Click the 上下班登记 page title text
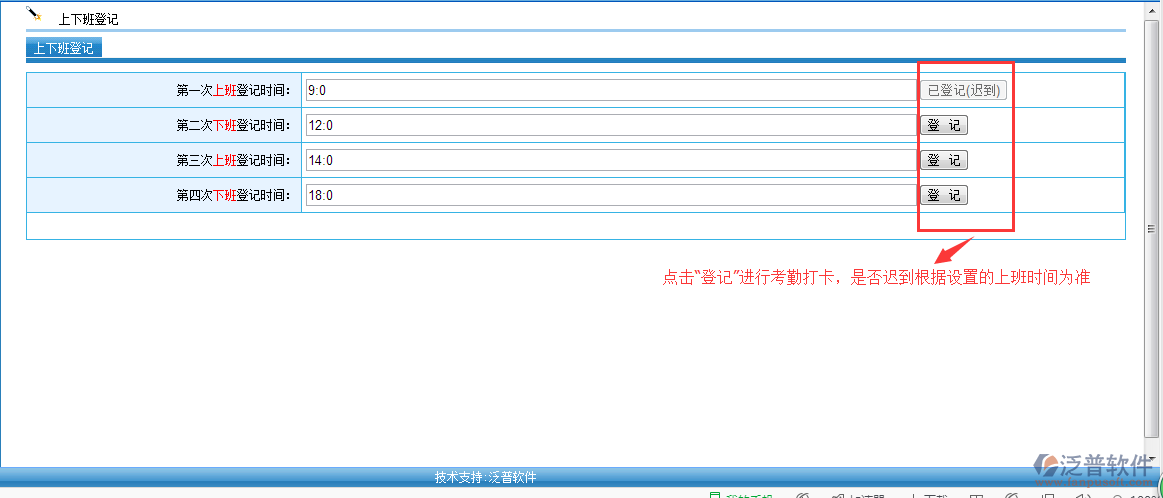 [88, 20]
